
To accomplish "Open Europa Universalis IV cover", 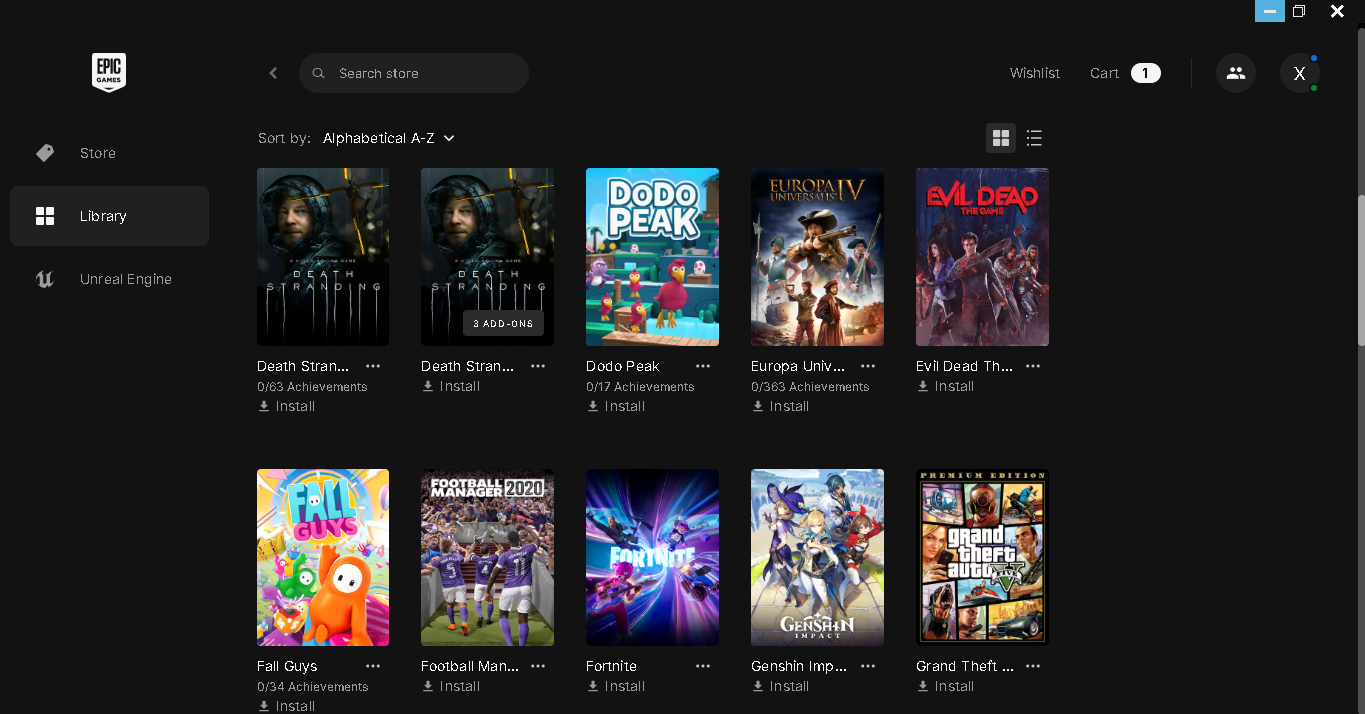I will coord(817,257).
